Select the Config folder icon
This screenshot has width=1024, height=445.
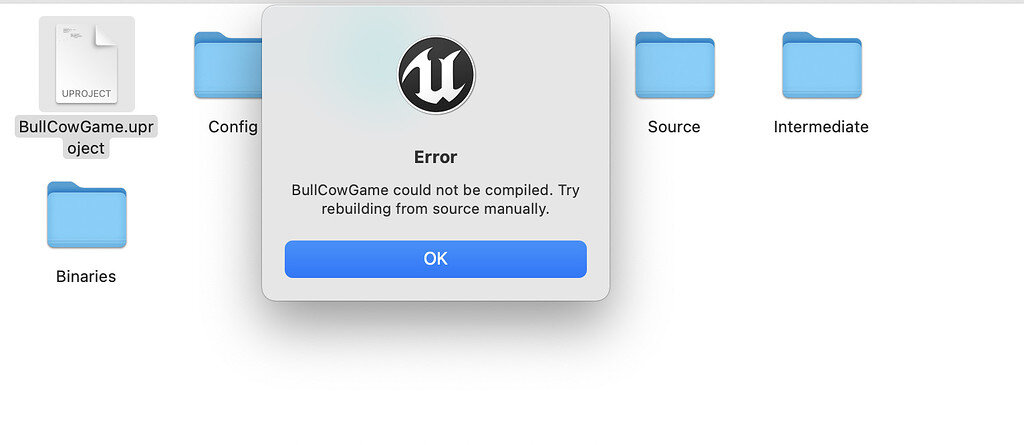228,66
